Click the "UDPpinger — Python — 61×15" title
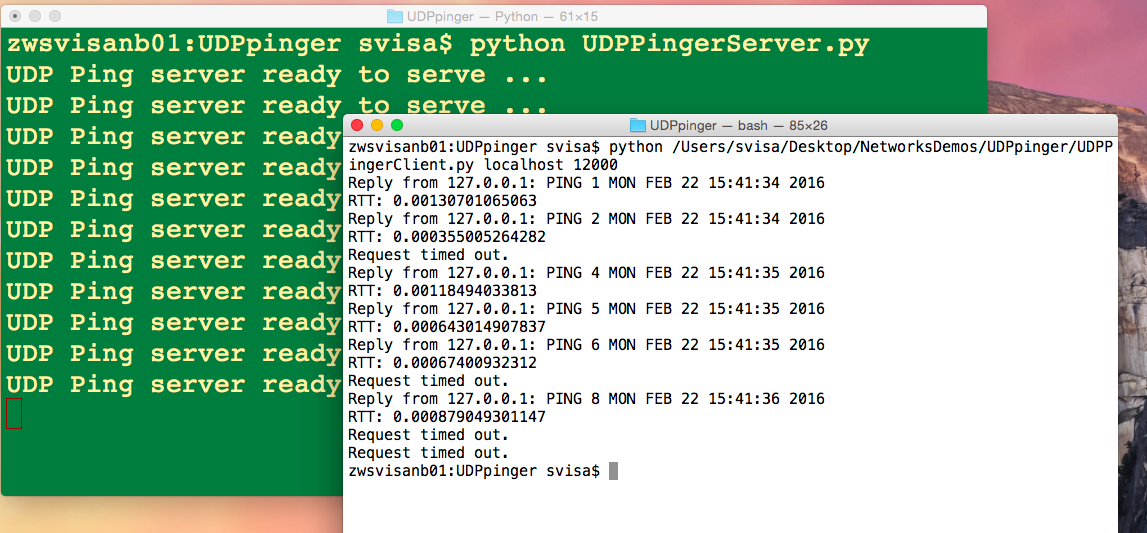The image size is (1147, 533). pyautogui.click(x=497, y=16)
